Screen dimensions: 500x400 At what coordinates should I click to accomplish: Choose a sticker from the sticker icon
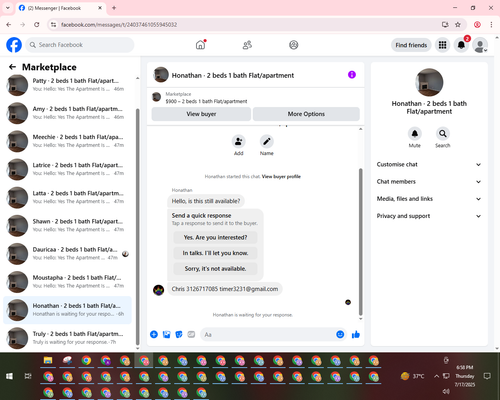179,334
